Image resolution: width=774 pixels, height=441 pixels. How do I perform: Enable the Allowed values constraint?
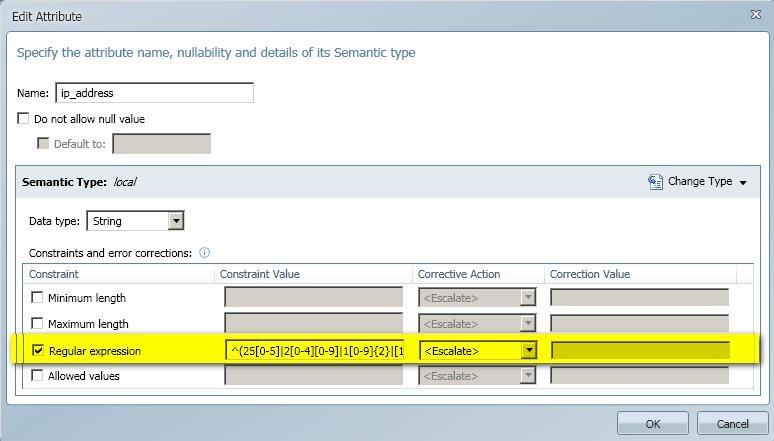(37, 375)
